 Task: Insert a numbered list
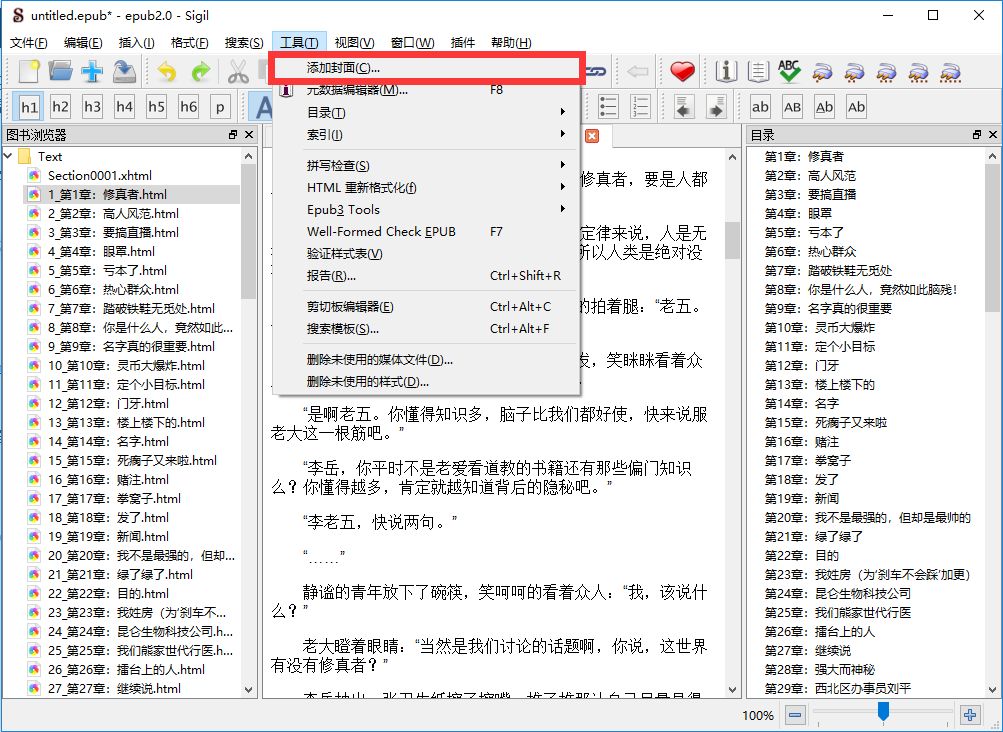[640, 107]
